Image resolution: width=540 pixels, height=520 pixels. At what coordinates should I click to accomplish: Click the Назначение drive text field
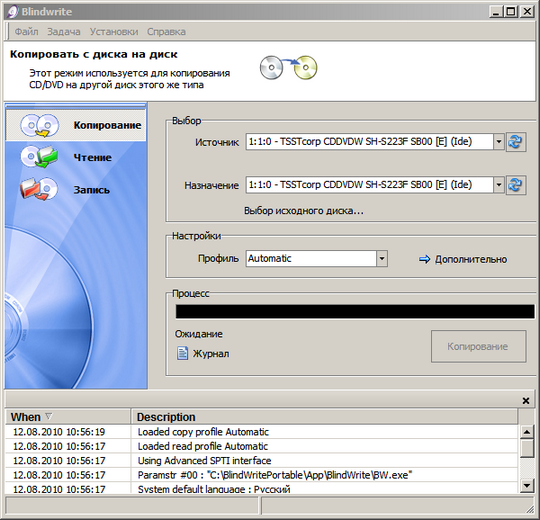click(369, 185)
